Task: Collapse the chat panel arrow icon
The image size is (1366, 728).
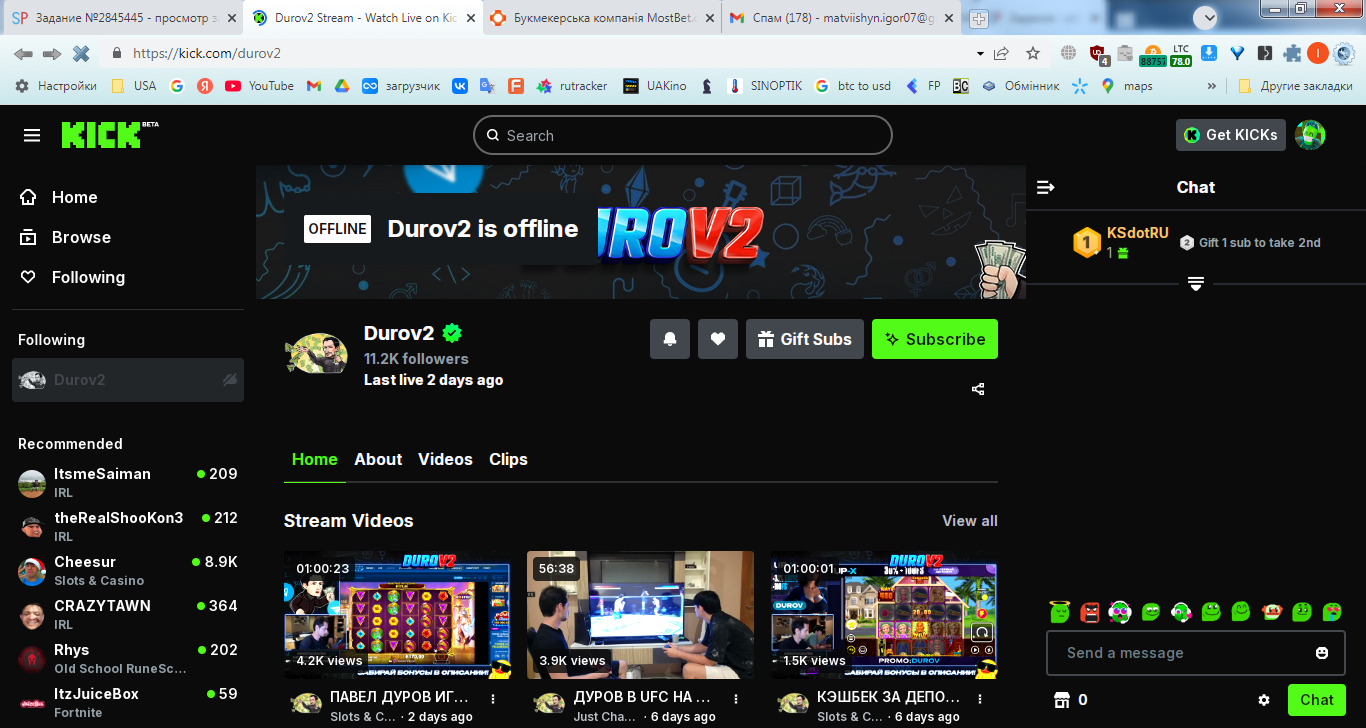Action: pos(1046,187)
